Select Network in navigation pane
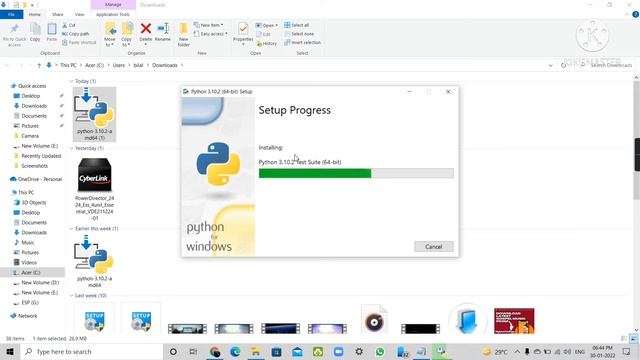The image size is (640, 360). (27, 316)
